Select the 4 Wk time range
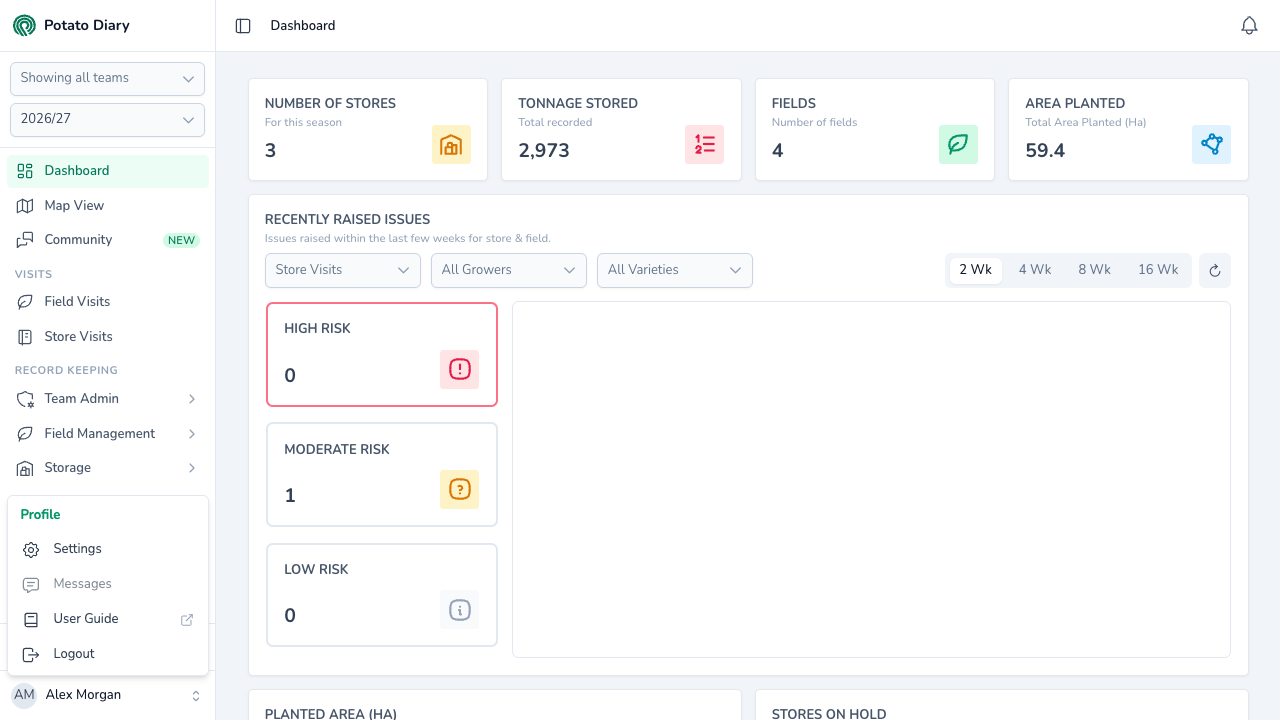The image size is (1280, 720). click(x=1035, y=270)
